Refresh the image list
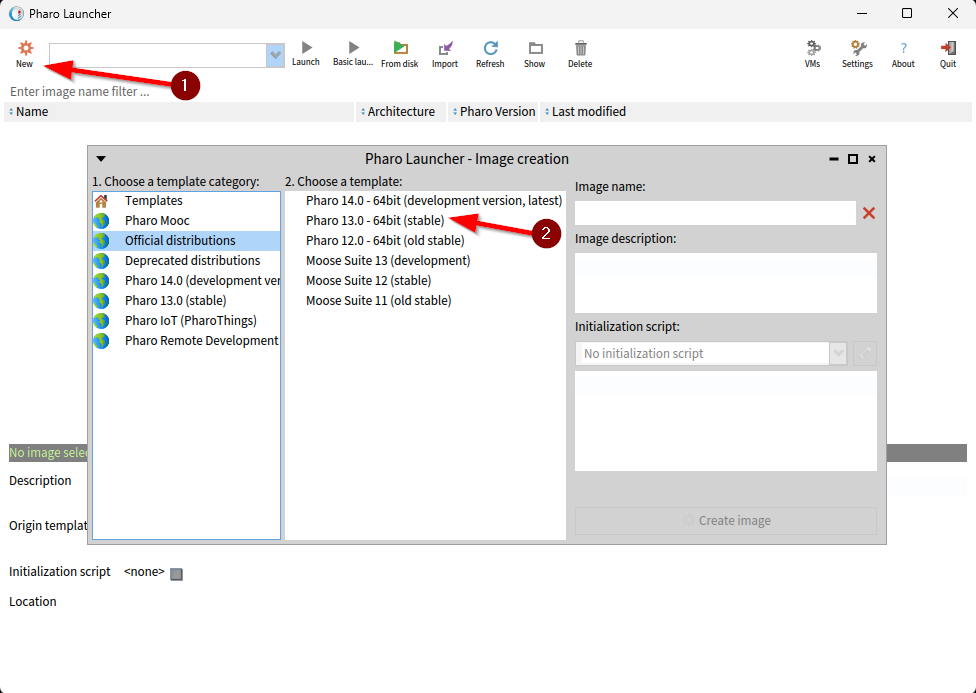This screenshot has width=976, height=693. tap(490, 48)
